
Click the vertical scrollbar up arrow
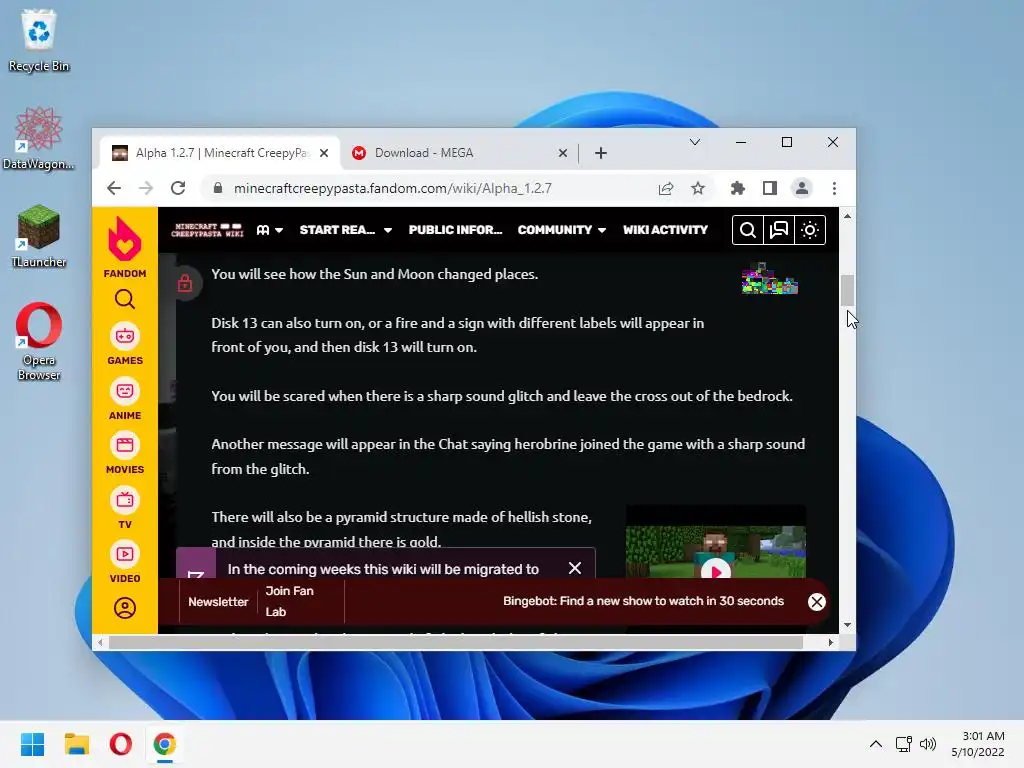point(847,216)
